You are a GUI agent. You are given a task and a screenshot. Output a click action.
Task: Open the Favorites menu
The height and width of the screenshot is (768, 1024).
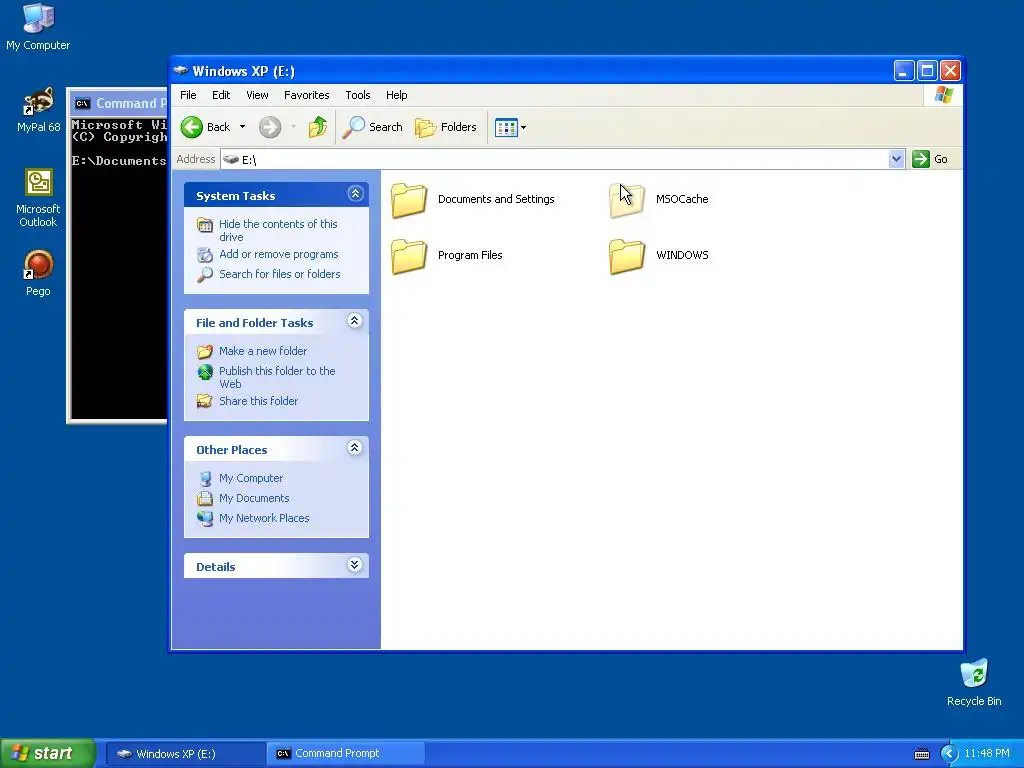click(306, 95)
